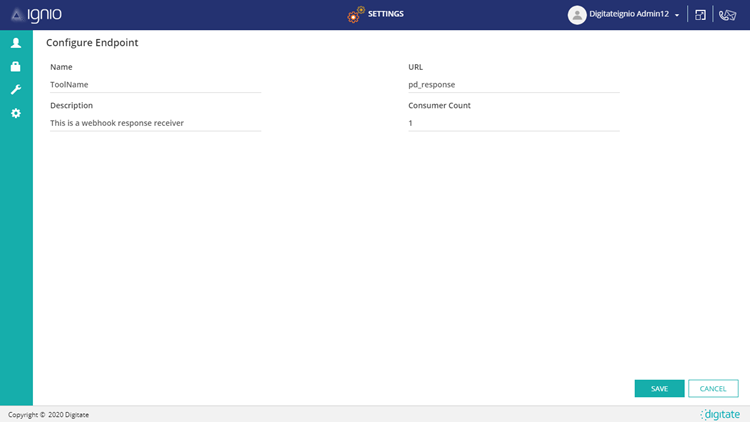Open the lock icon in sidebar
The image size is (750, 422).
pyautogui.click(x=16, y=67)
